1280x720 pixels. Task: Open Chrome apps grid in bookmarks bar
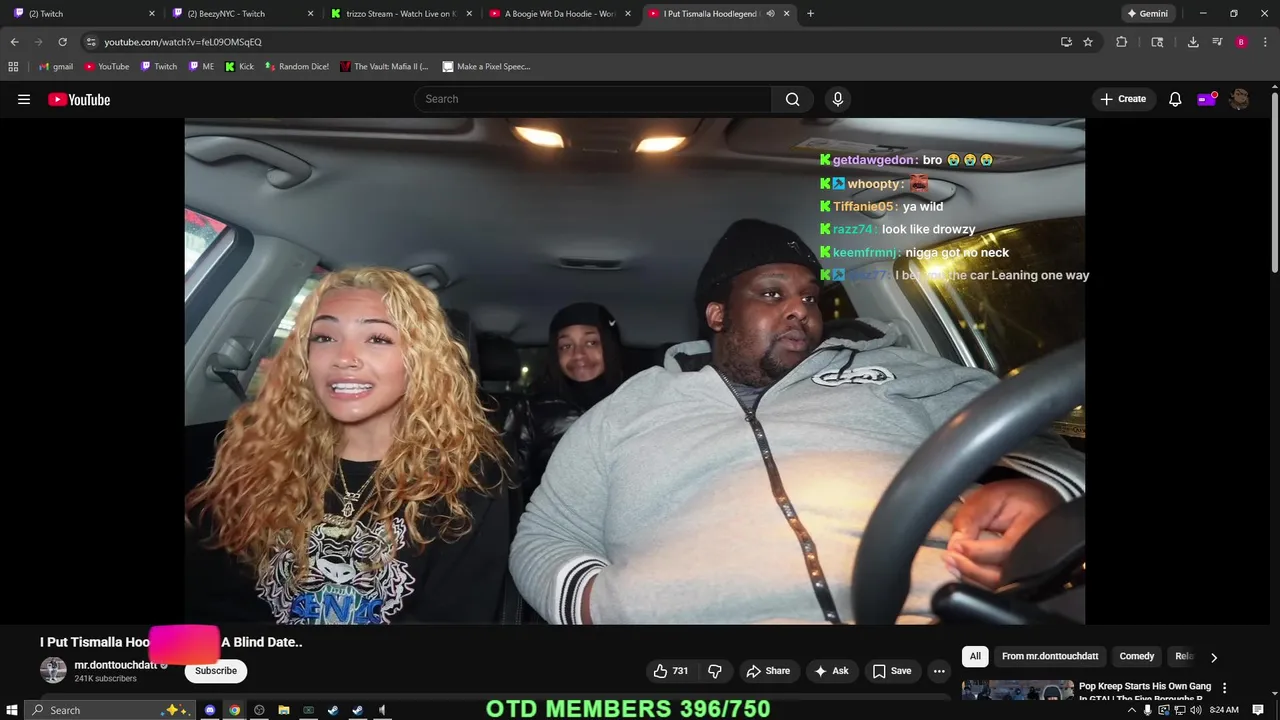coord(13,67)
